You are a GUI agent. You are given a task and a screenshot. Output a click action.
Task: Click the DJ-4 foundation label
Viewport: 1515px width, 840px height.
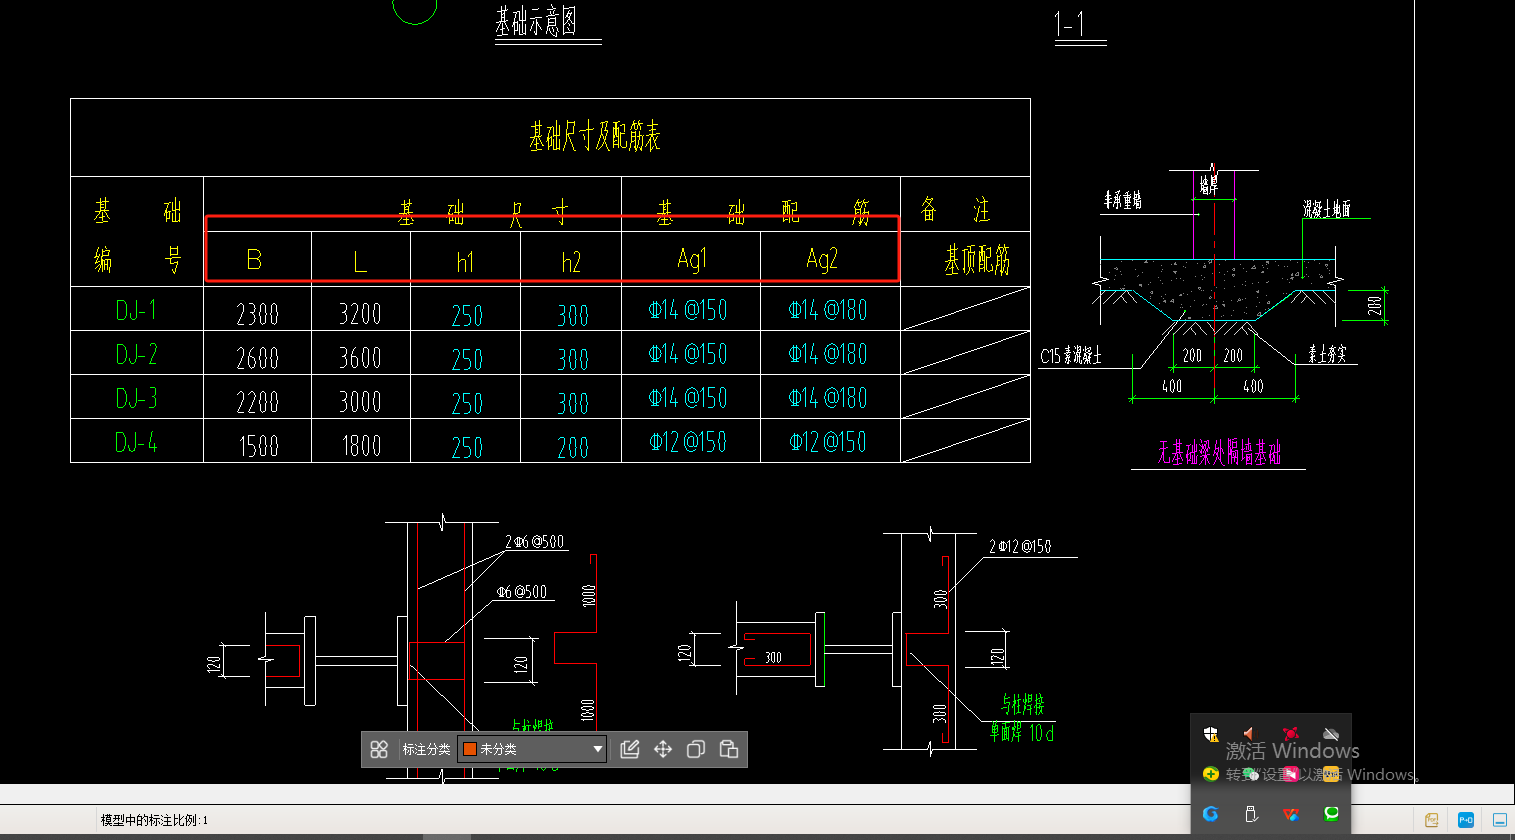(136, 442)
